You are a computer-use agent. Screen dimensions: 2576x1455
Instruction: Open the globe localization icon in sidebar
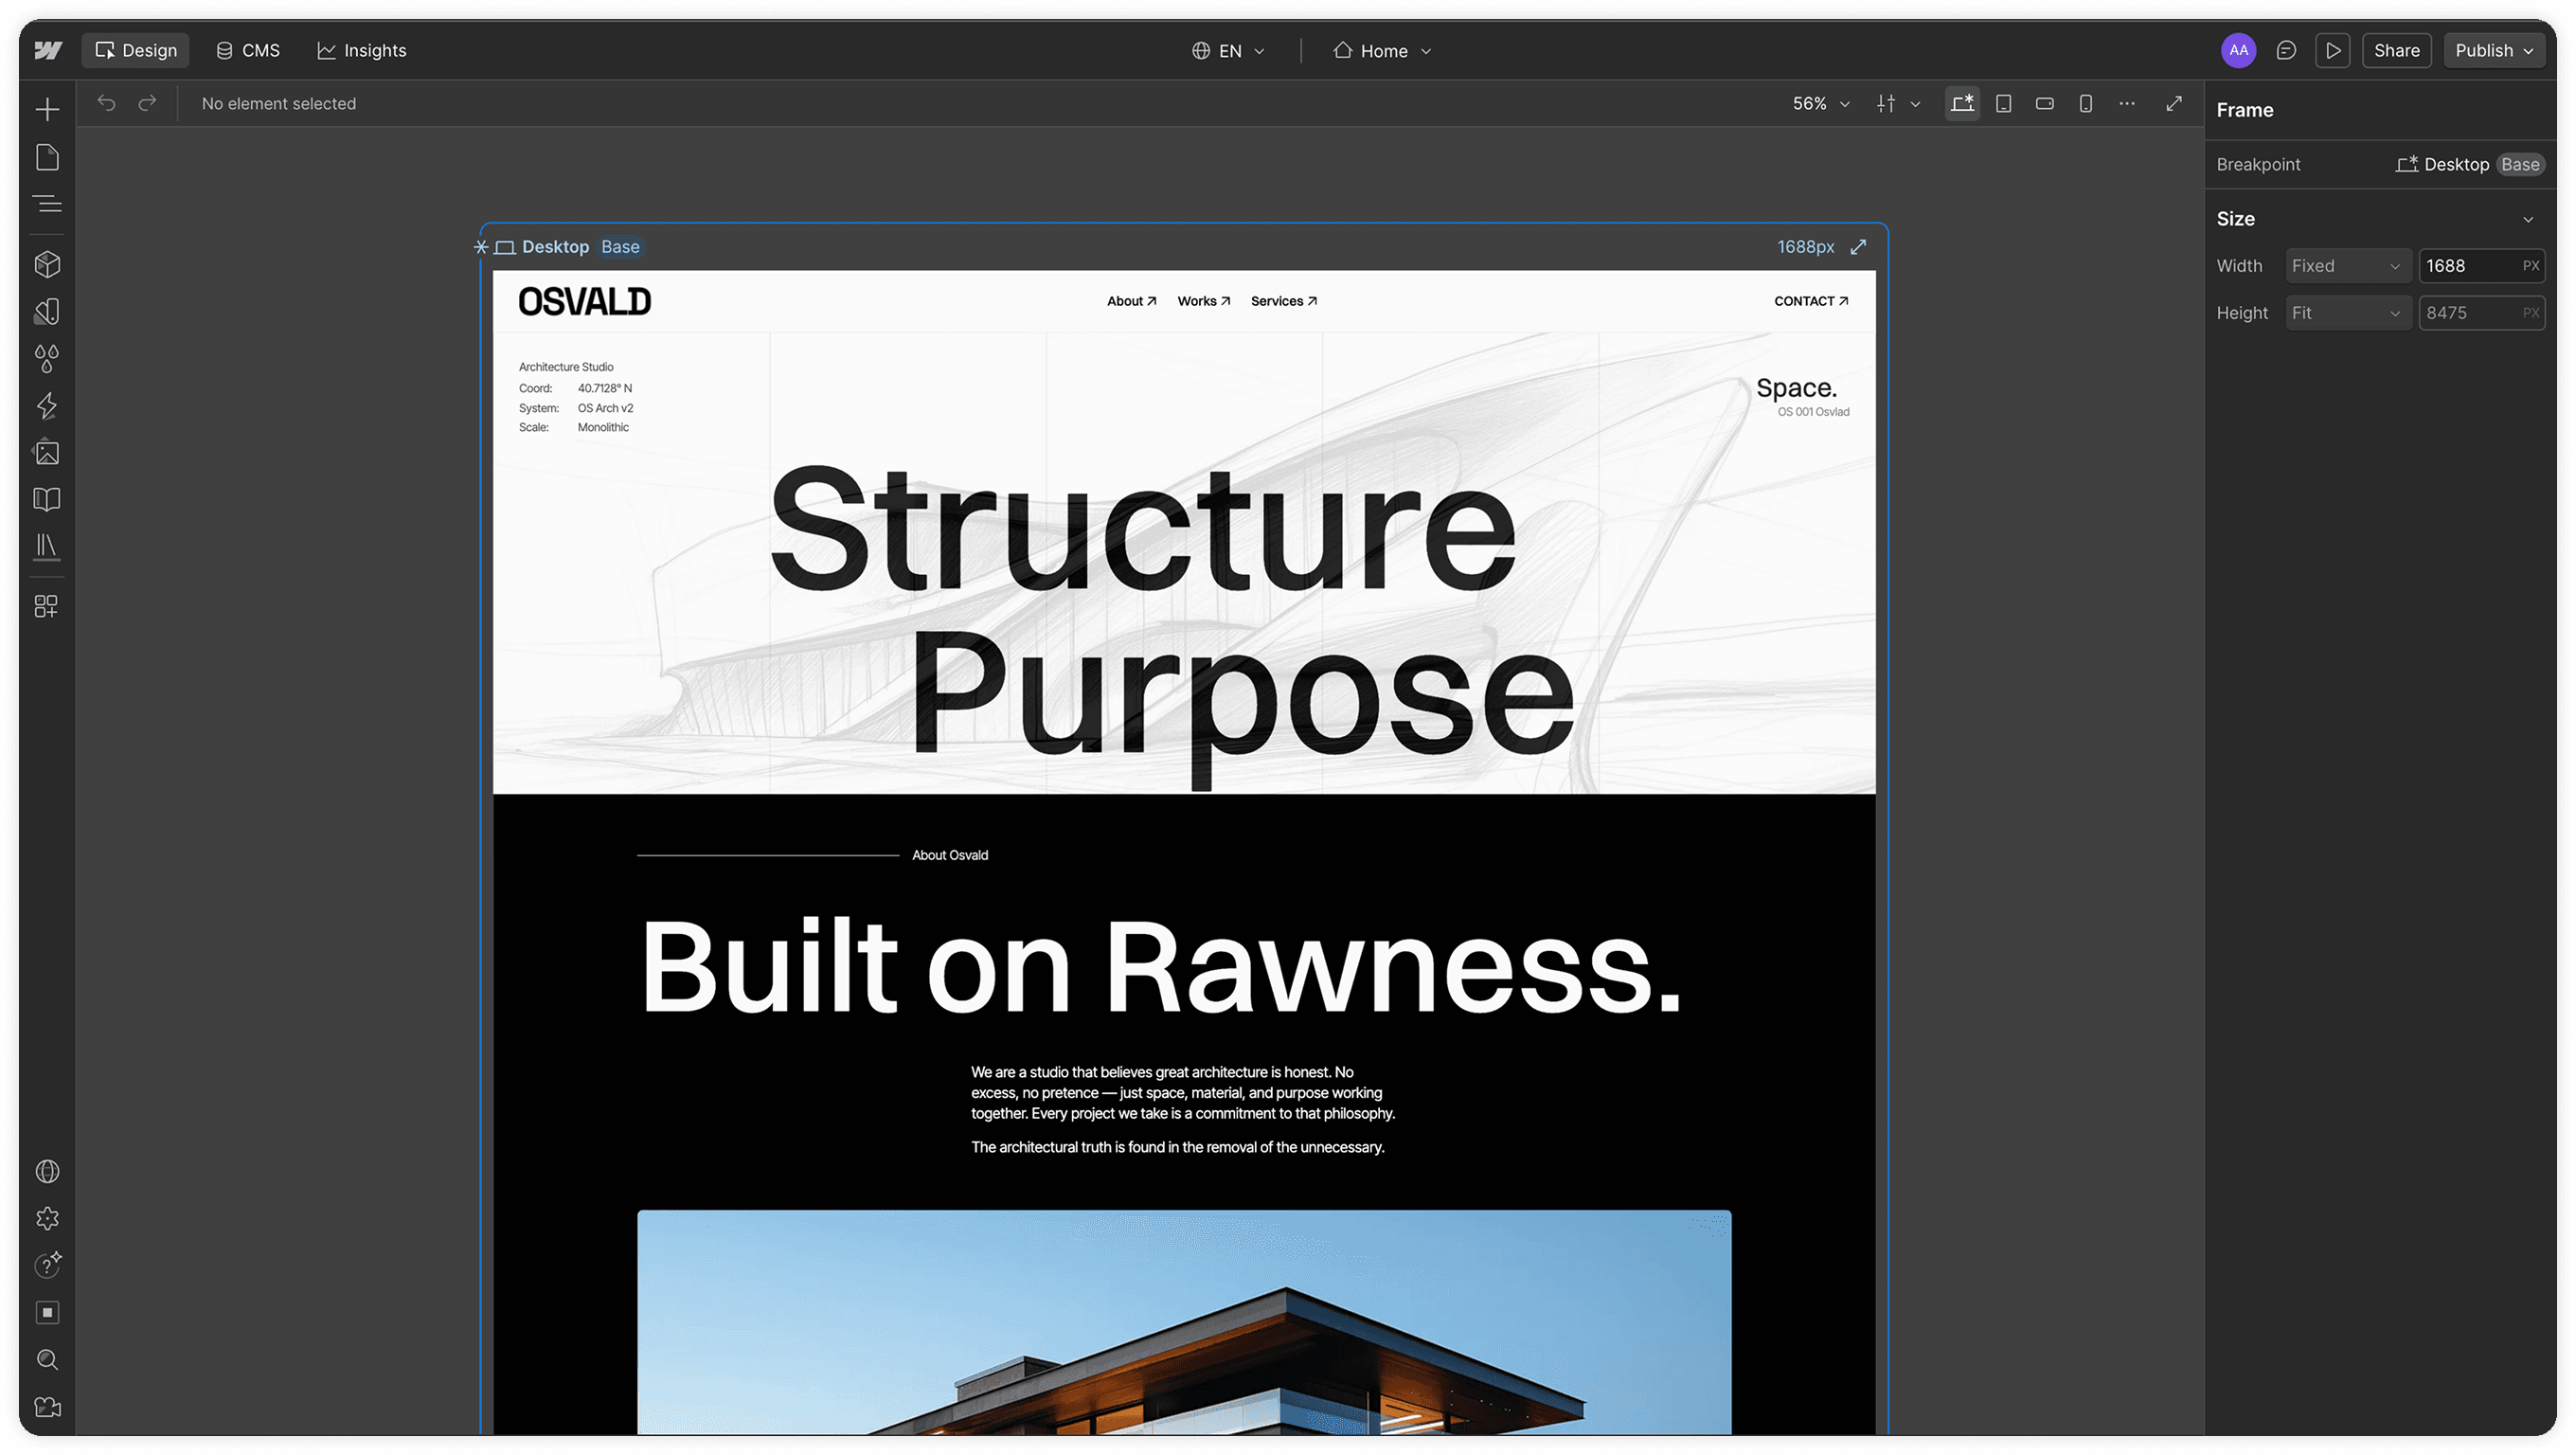tap(47, 1171)
